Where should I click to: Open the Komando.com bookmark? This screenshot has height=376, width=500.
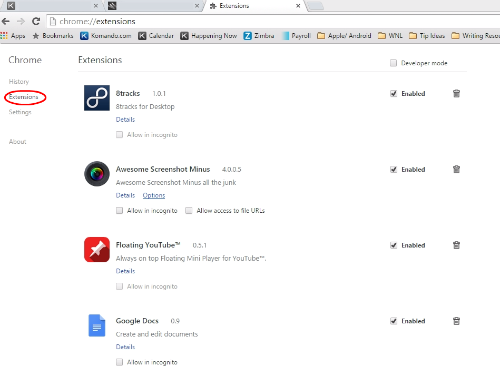point(106,36)
